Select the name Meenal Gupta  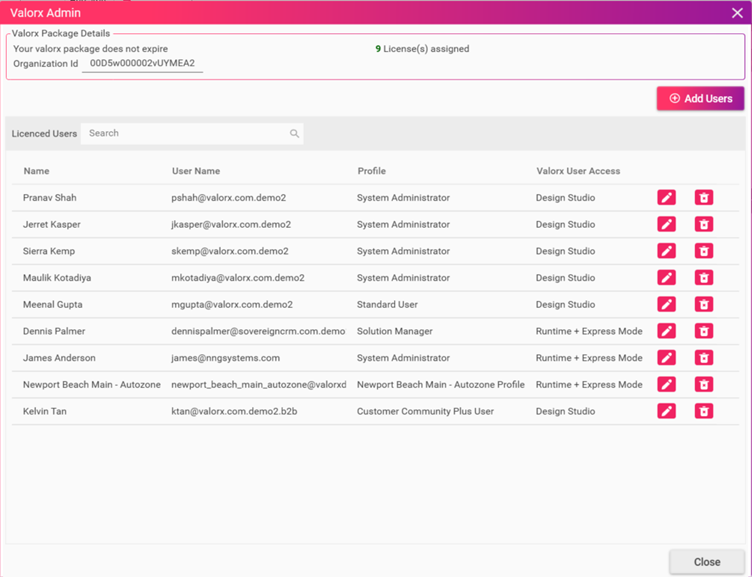[x=52, y=304]
